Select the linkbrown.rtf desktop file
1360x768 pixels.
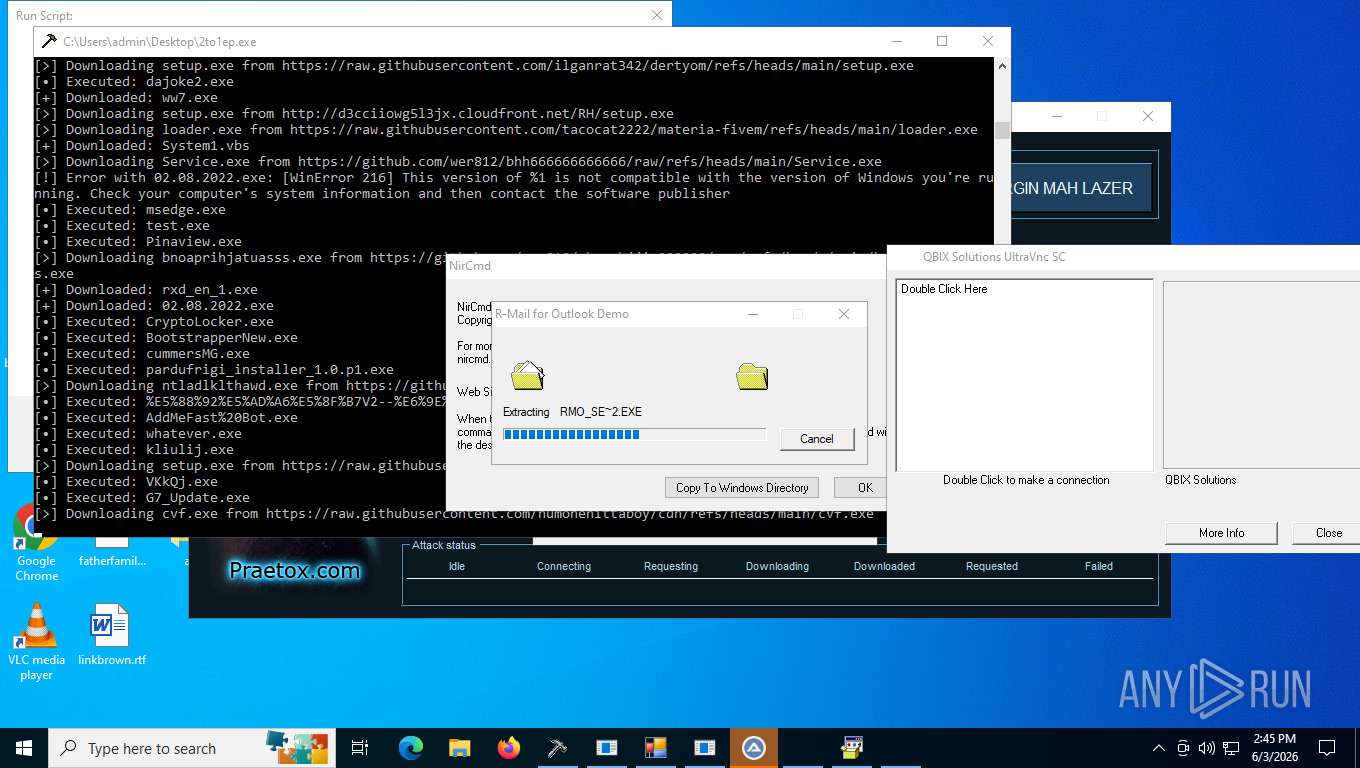(112, 635)
